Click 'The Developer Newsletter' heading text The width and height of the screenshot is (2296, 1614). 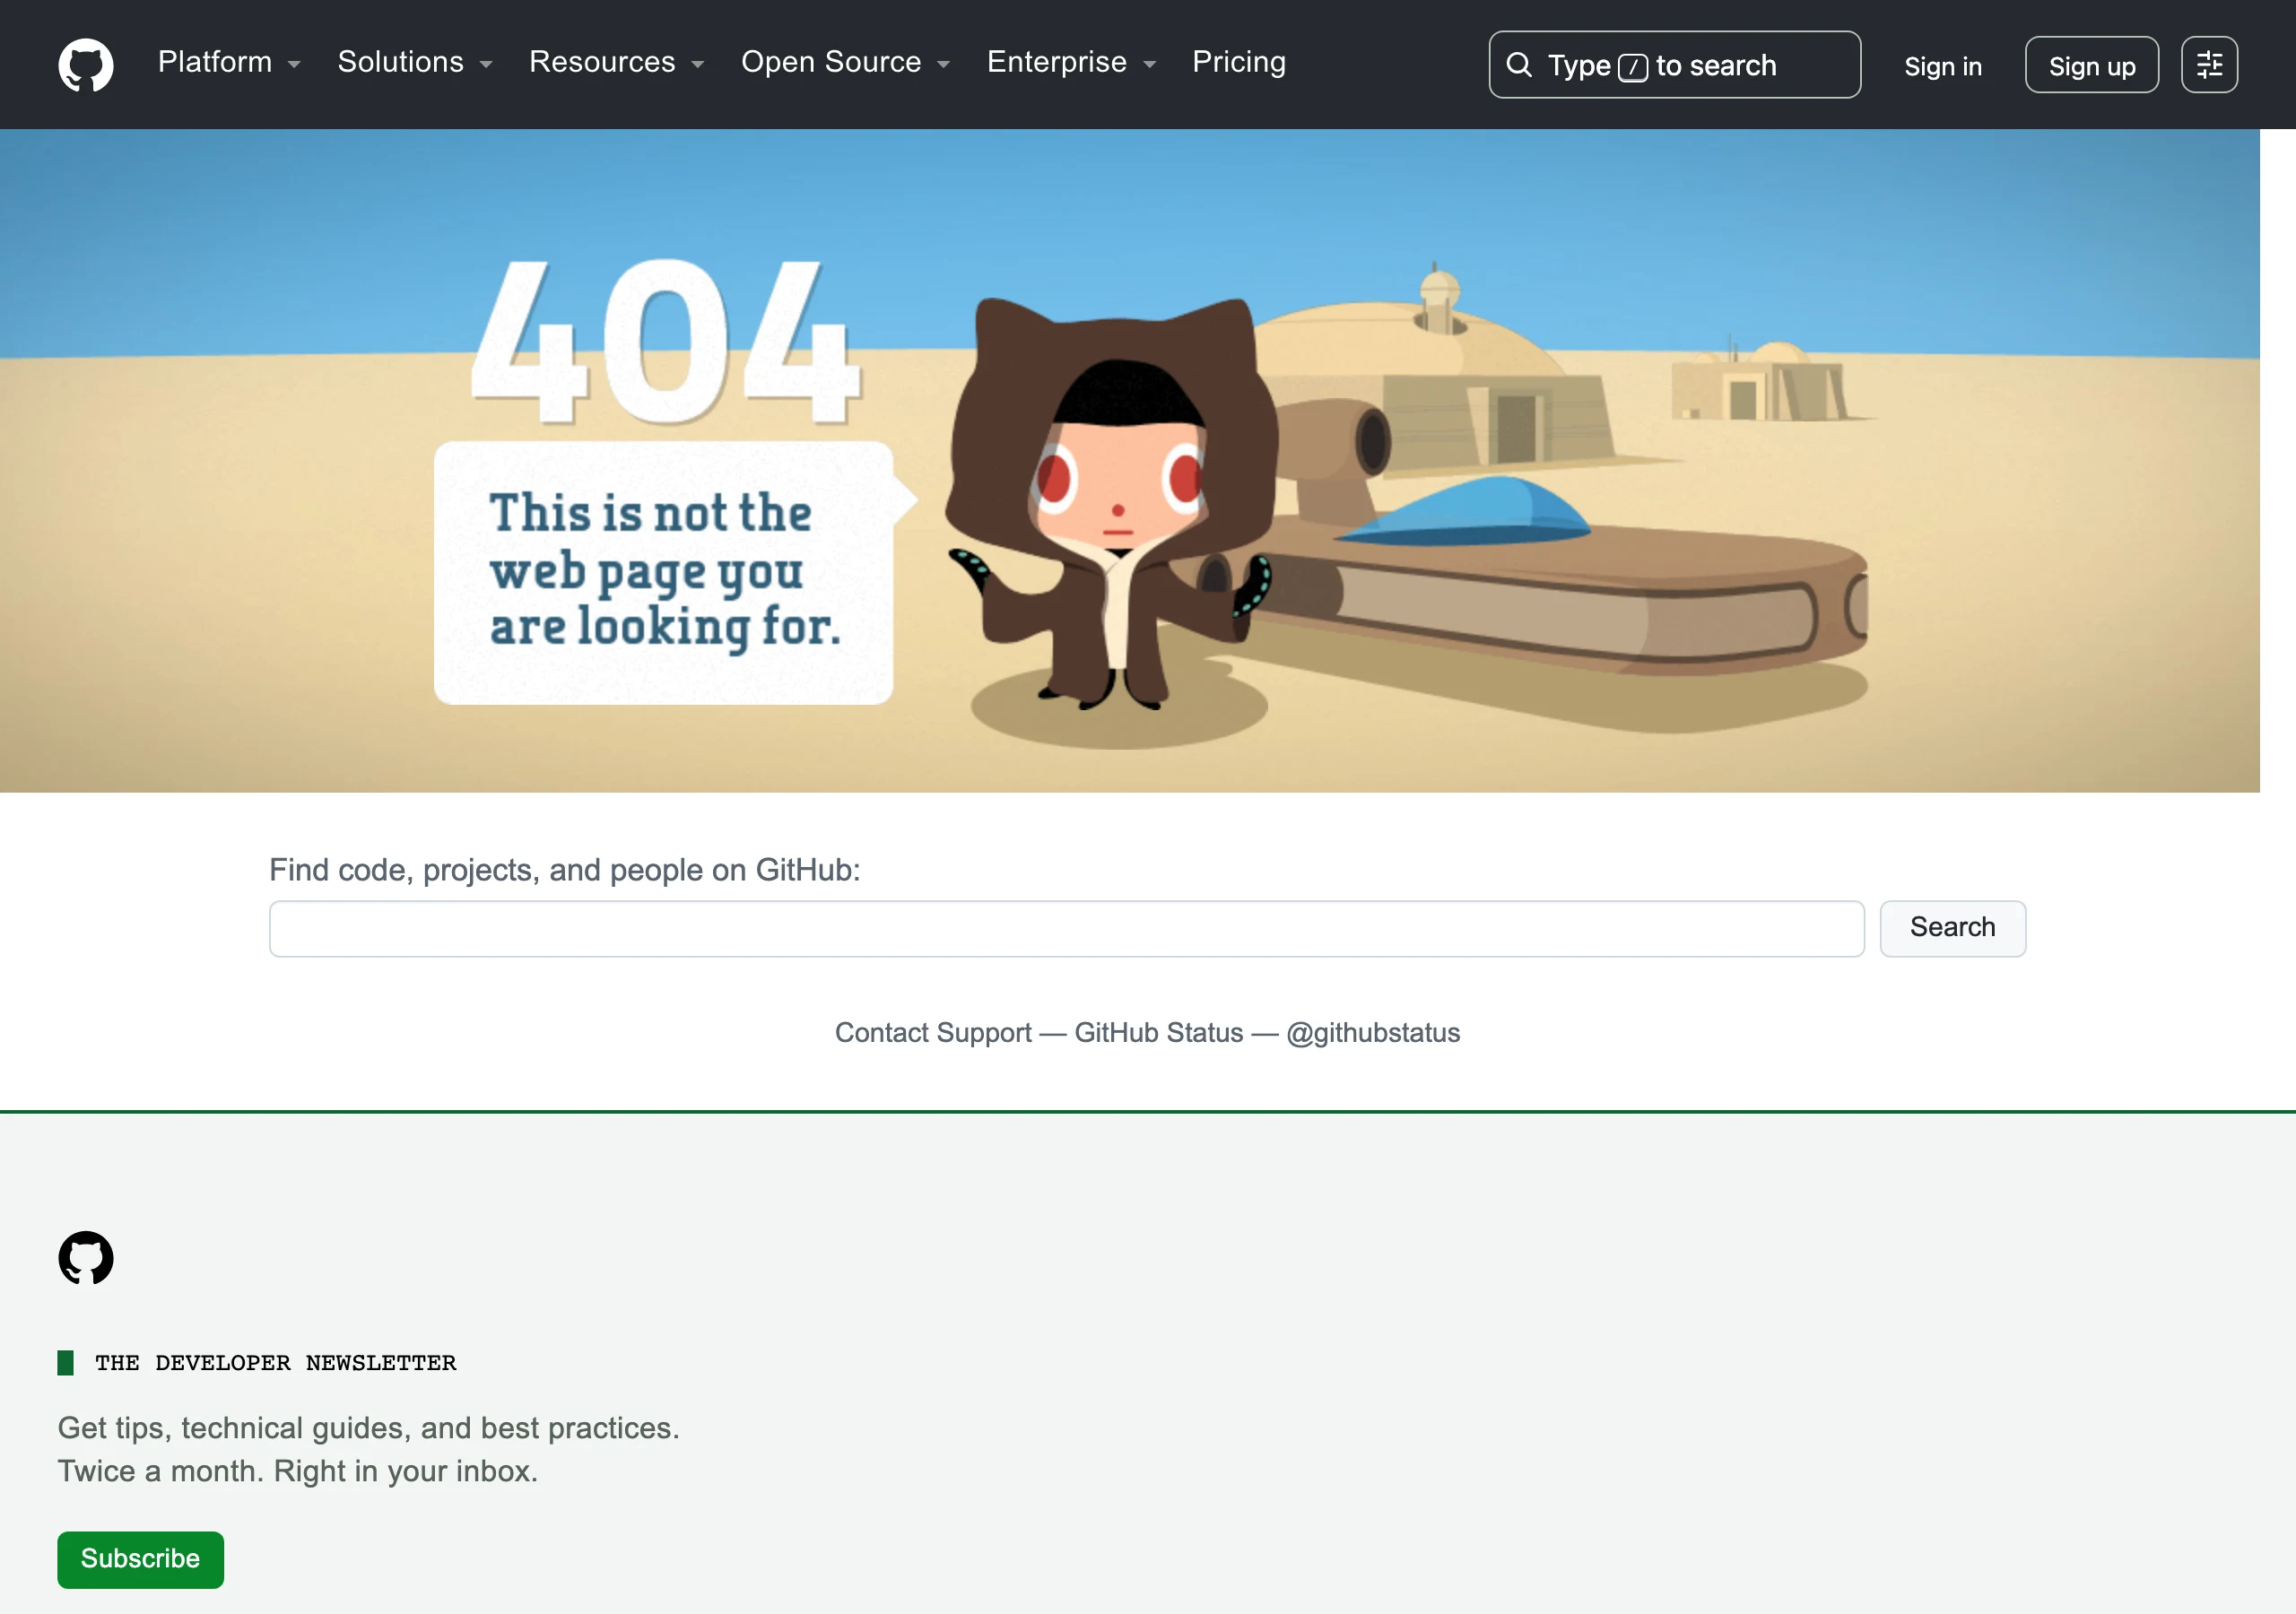[275, 1363]
